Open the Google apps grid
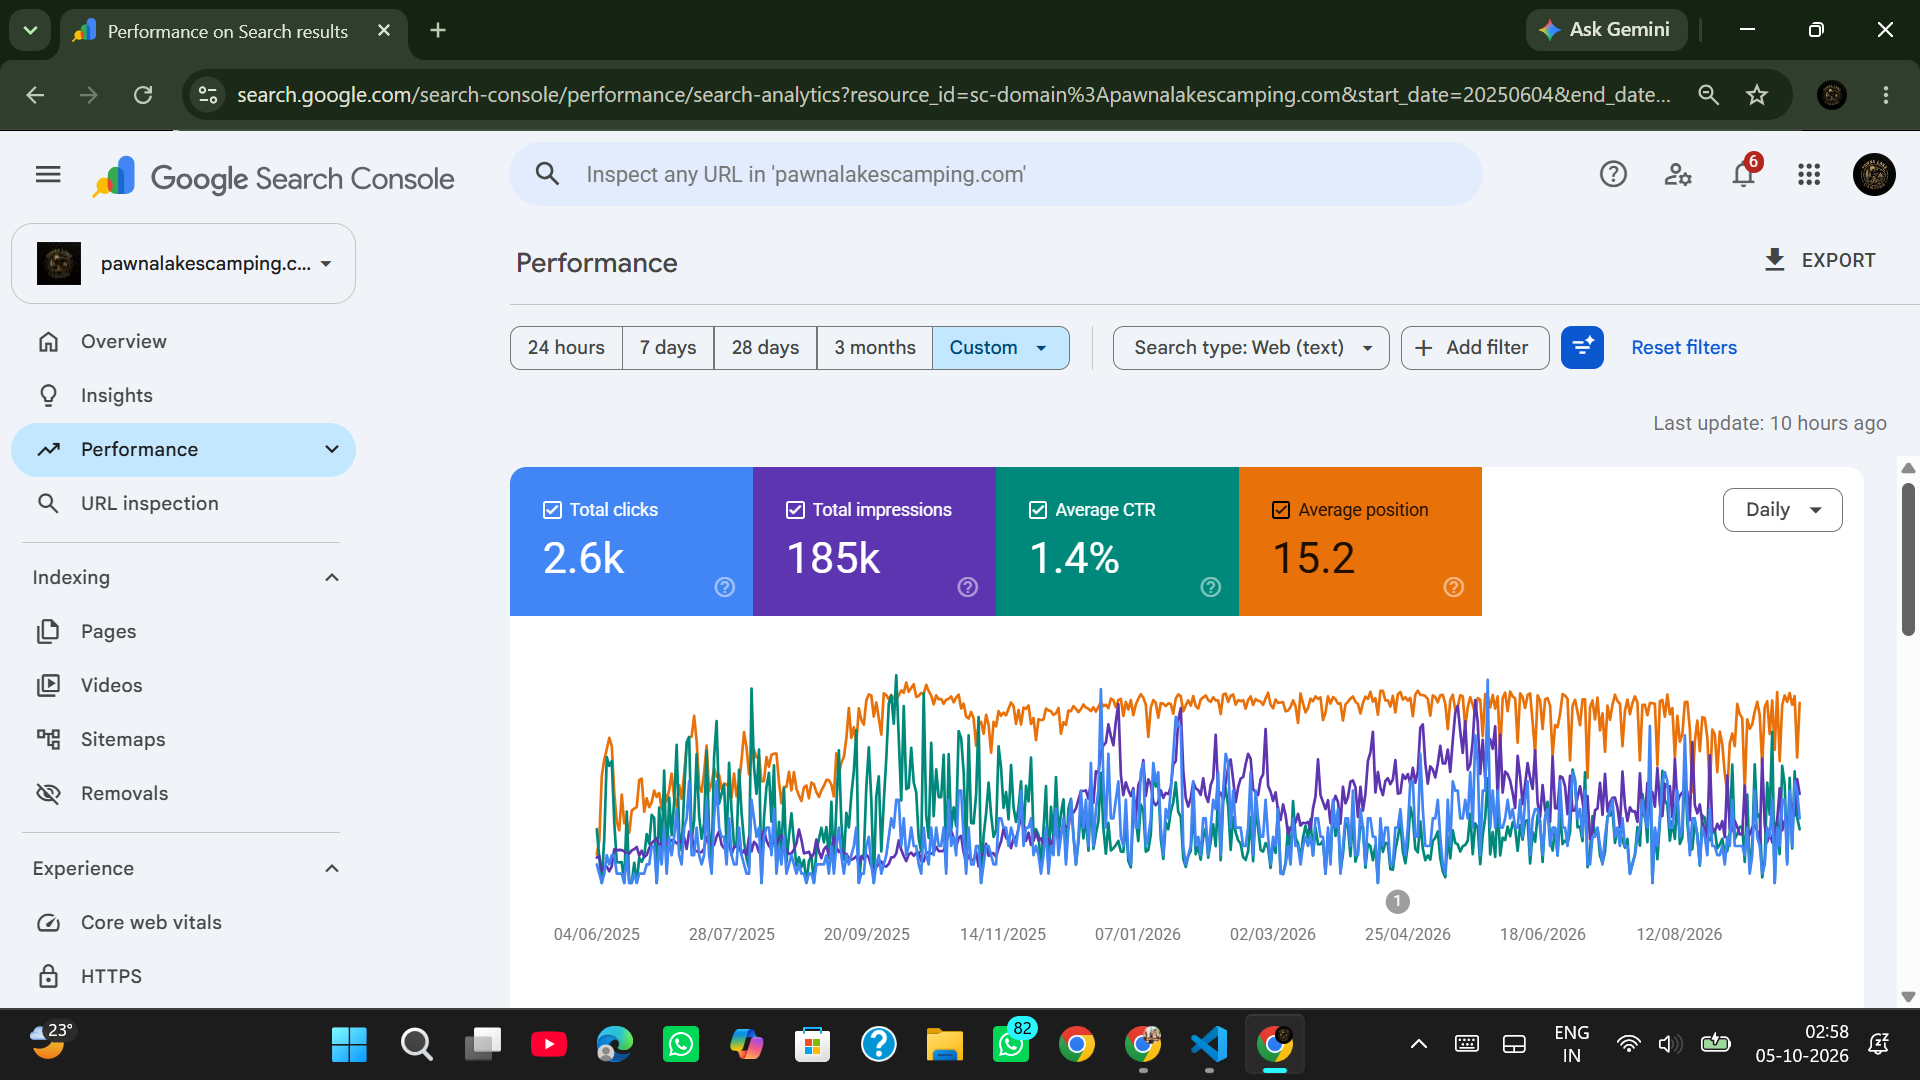Image resolution: width=1920 pixels, height=1080 pixels. [x=1809, y=175]
